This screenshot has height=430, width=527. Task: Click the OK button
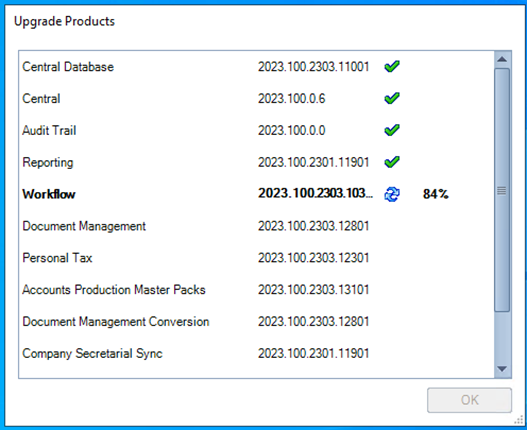(x=469, y=400)
